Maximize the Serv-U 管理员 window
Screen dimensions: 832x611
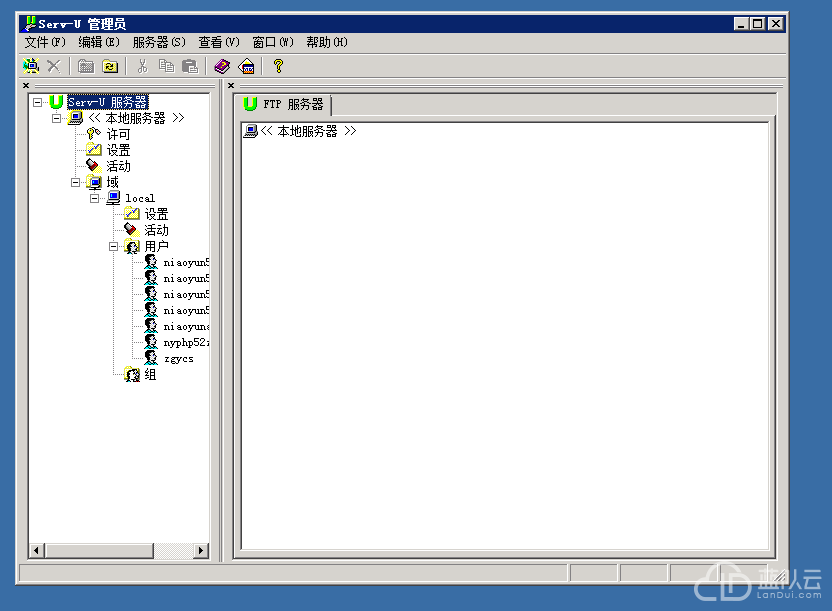tap(758, 24)
